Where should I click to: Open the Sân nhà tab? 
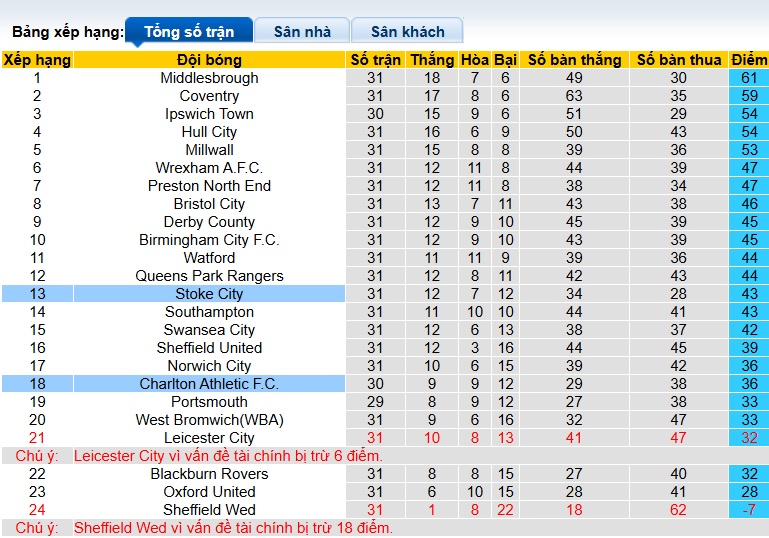coord(302,32)
